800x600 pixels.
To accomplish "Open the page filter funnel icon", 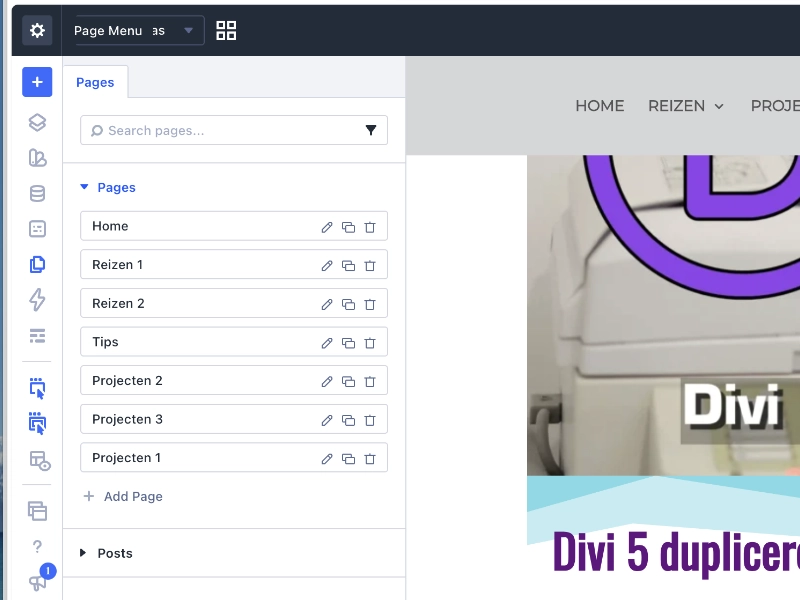I will click(x=371, y=130).
